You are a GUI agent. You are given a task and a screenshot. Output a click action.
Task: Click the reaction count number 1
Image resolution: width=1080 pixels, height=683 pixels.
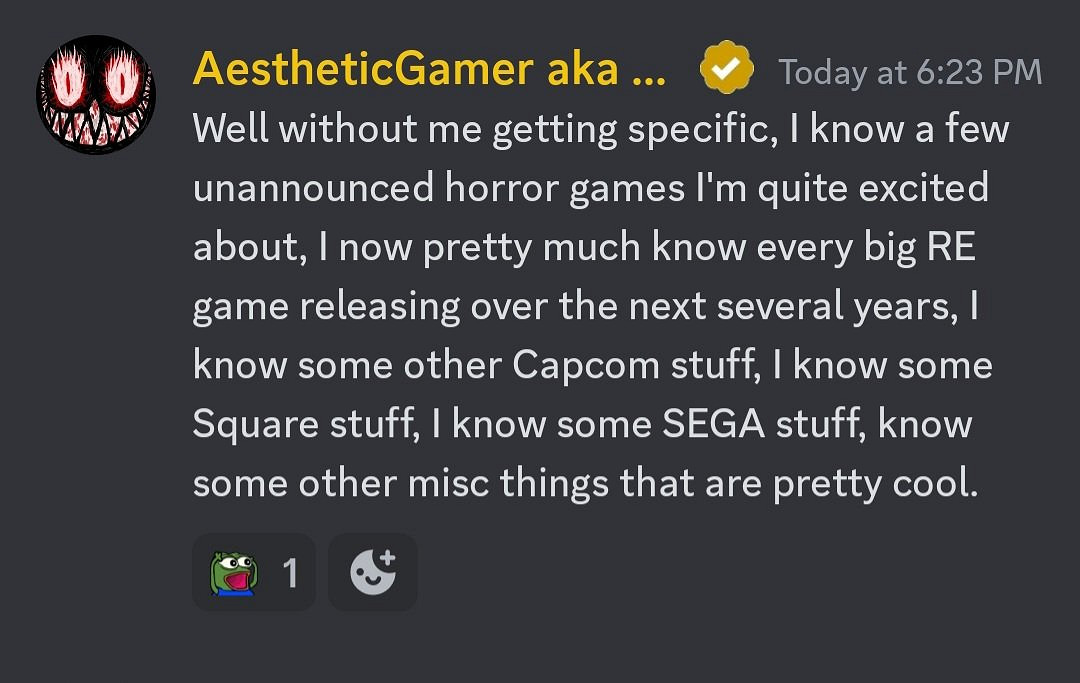click(290, 574)
